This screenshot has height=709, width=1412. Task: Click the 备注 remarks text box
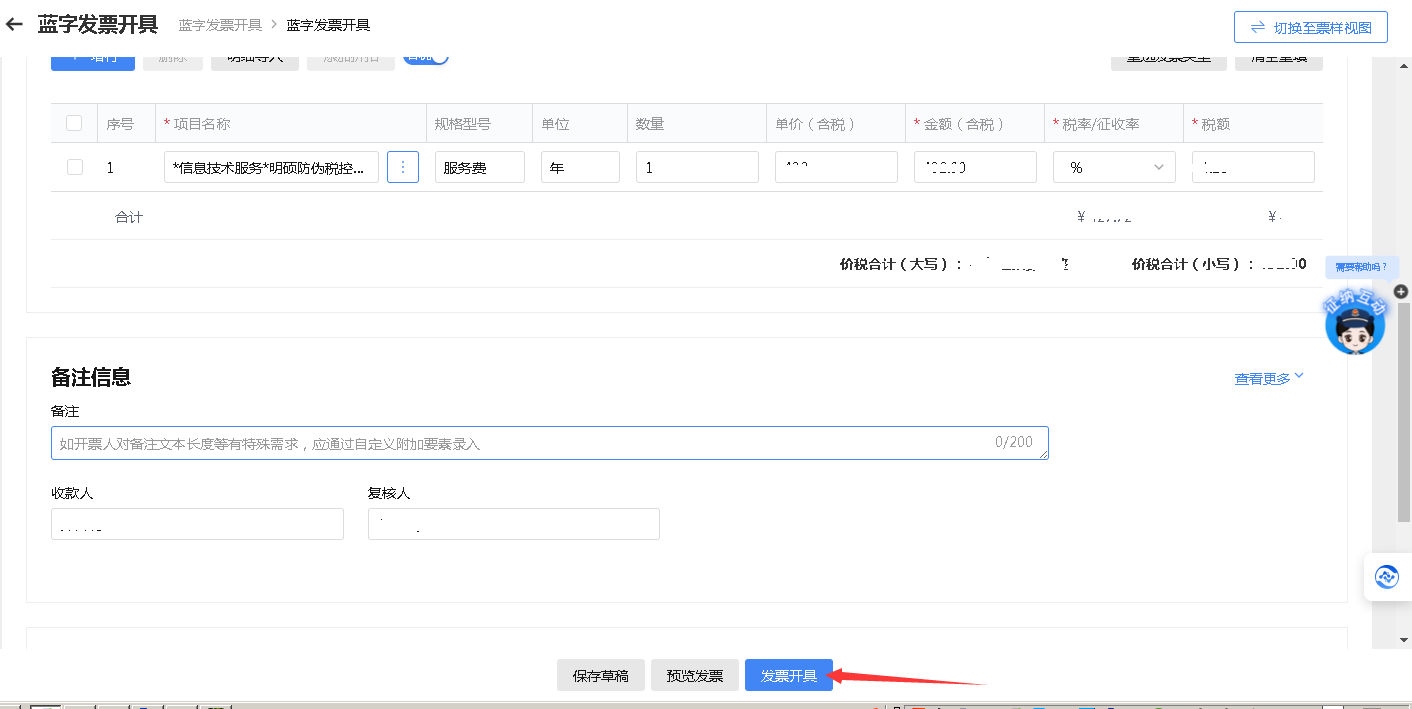(x=549, y=443)
